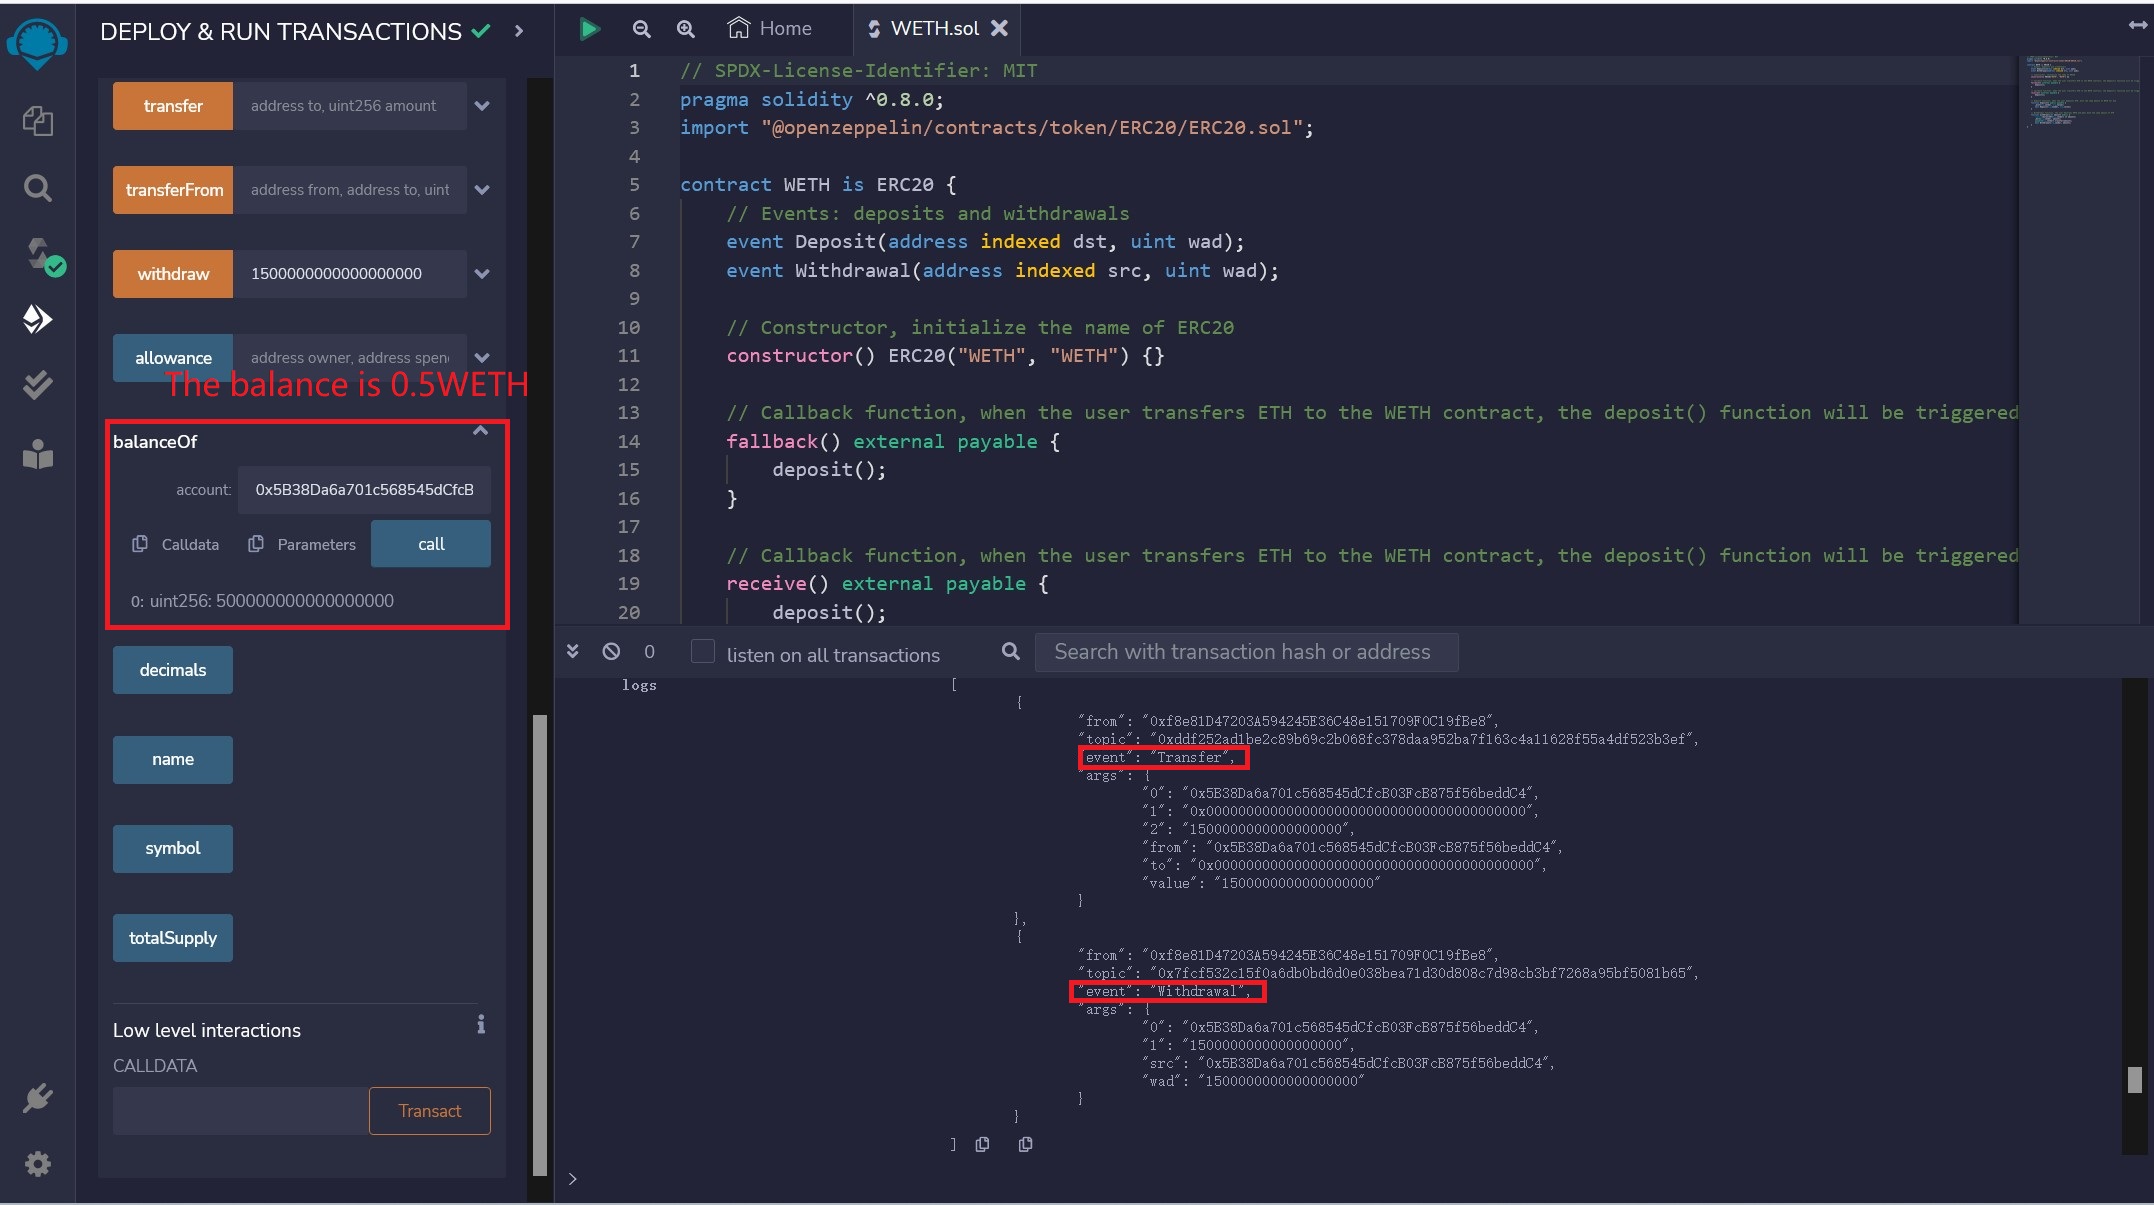Expand the allowance function parameters
This screenshot has height=1205, width=2154.
coord(482,357)
